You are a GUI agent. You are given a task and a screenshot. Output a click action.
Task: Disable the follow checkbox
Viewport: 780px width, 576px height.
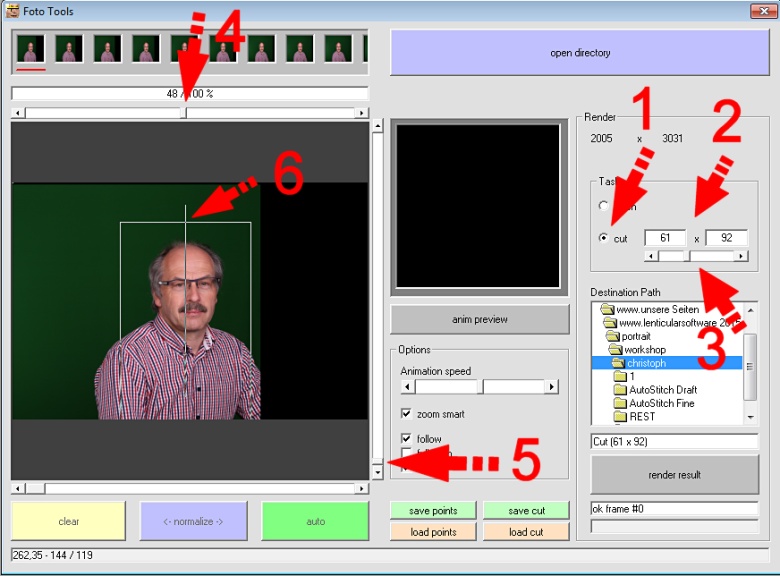pos(406,439)
